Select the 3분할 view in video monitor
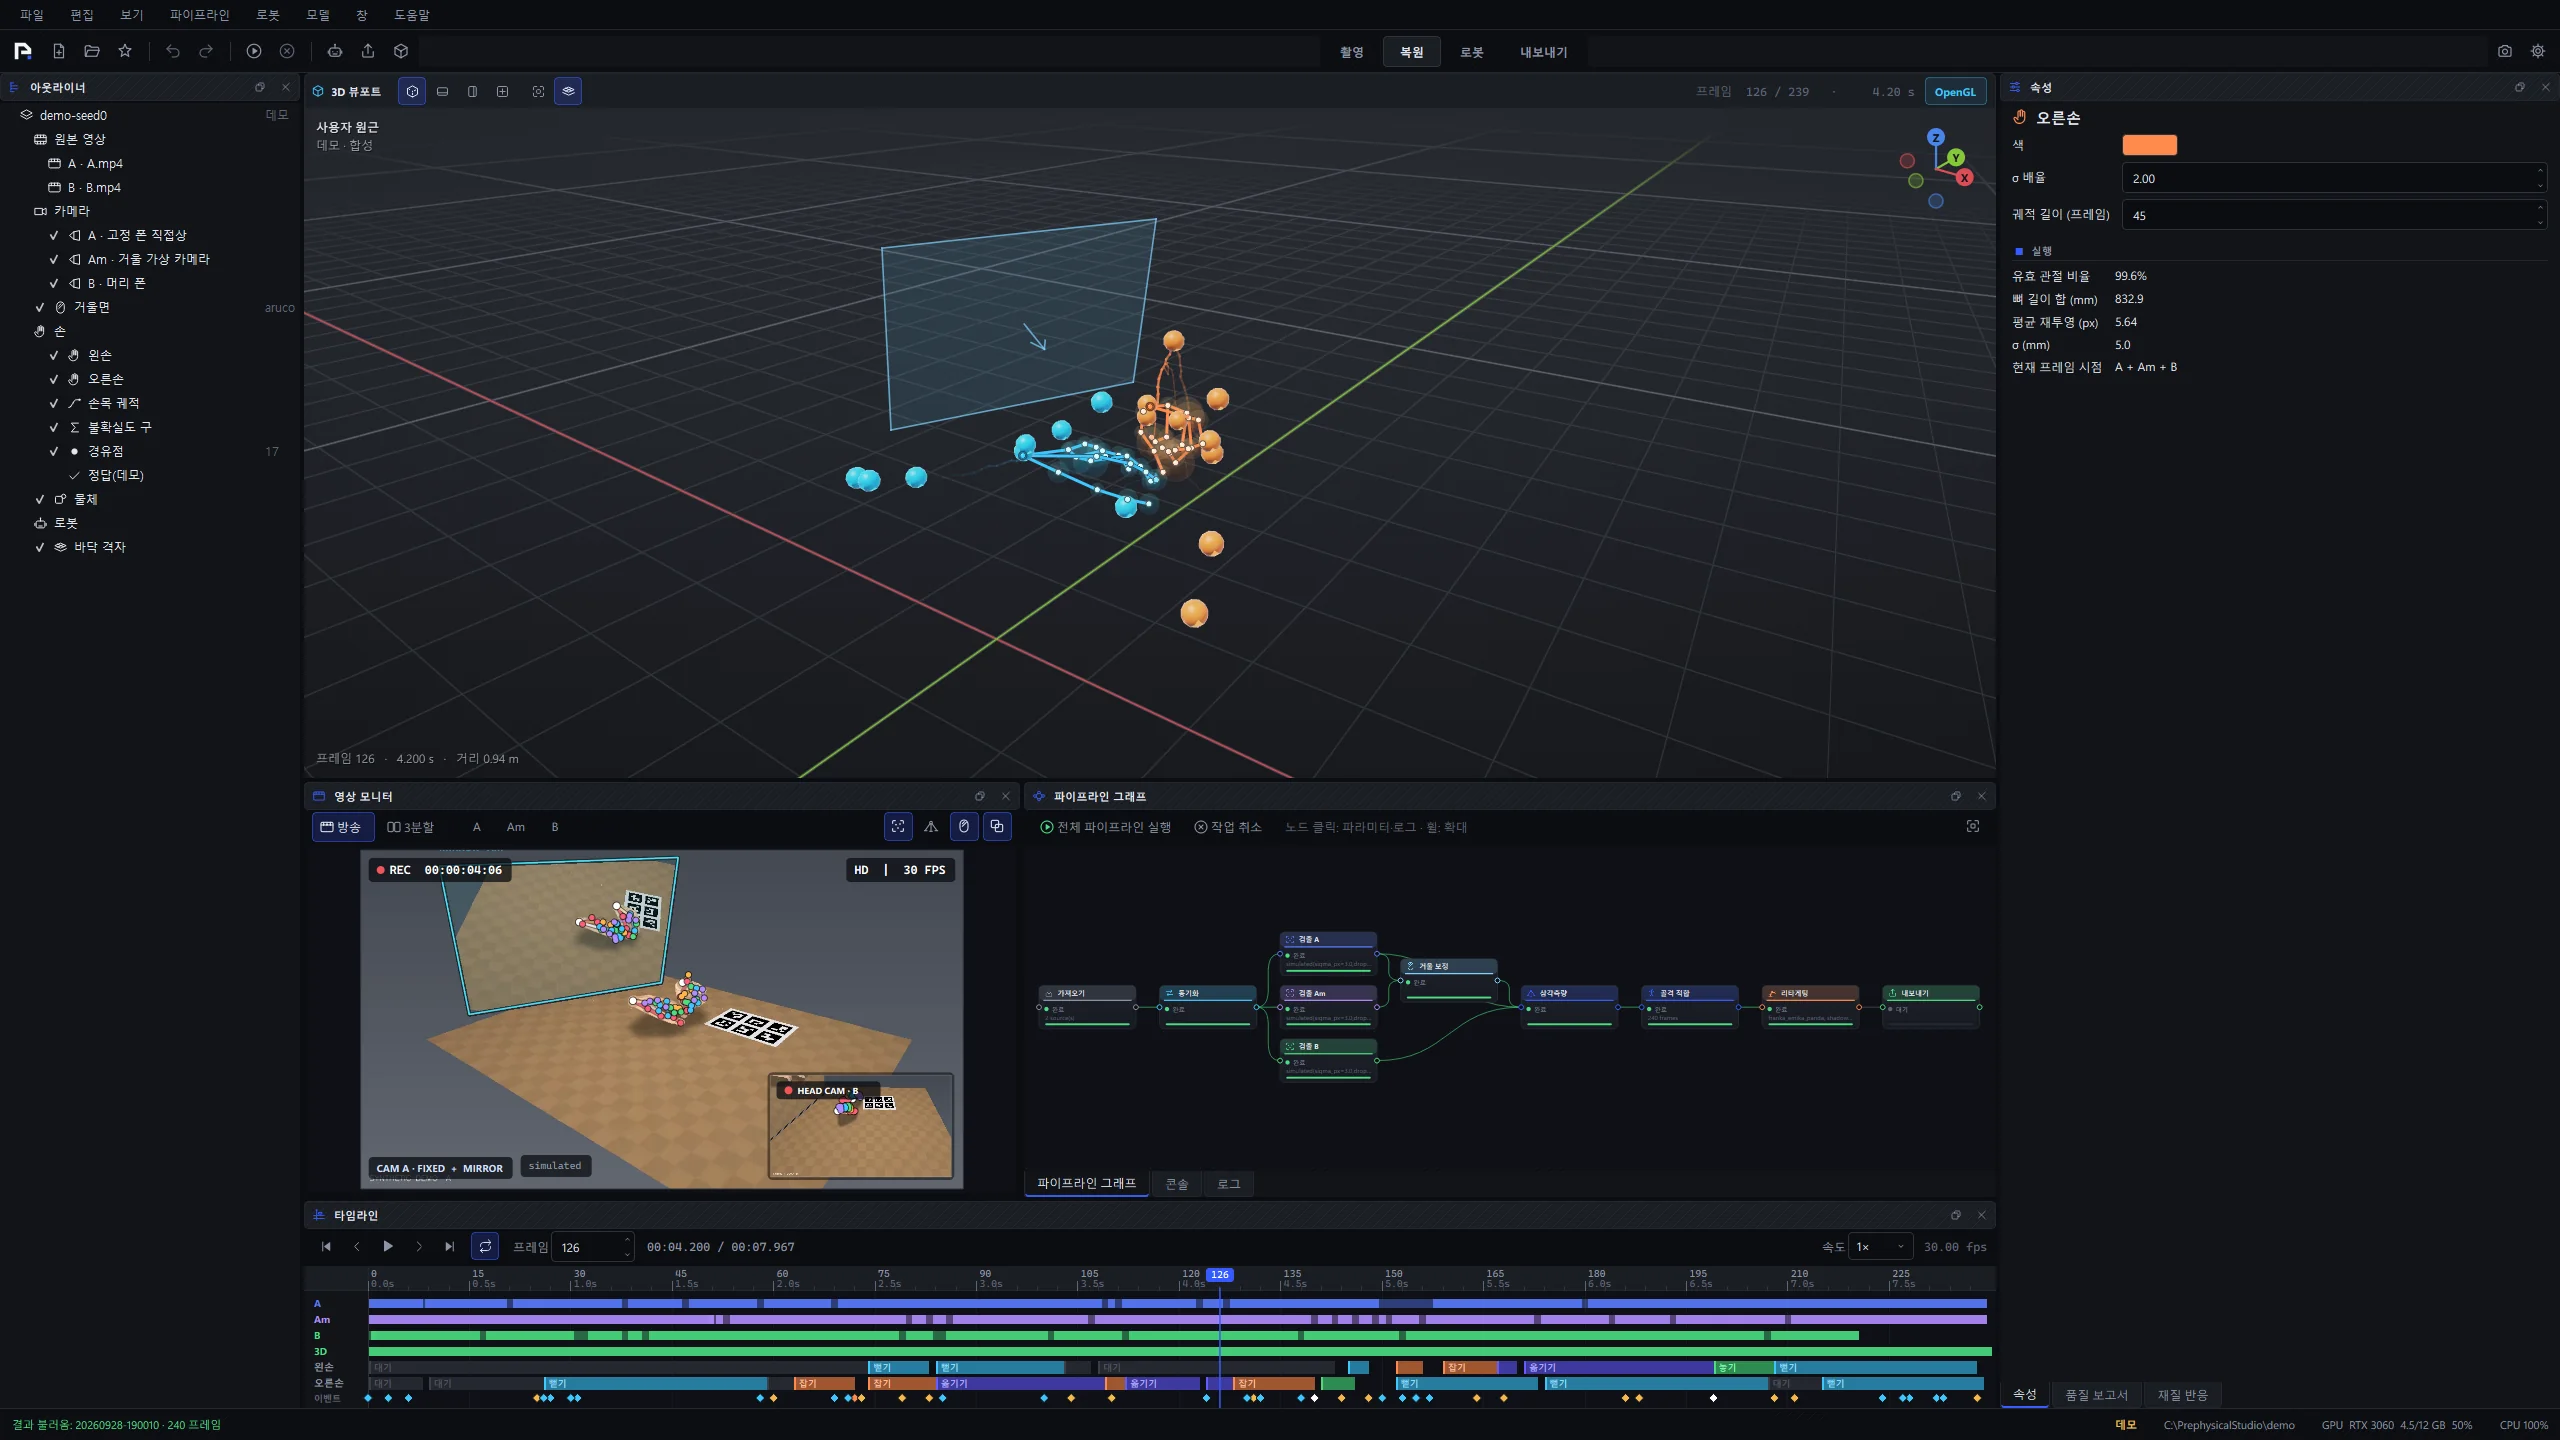This screenshot has height=1440, width=2560. (x=410, y=827)
